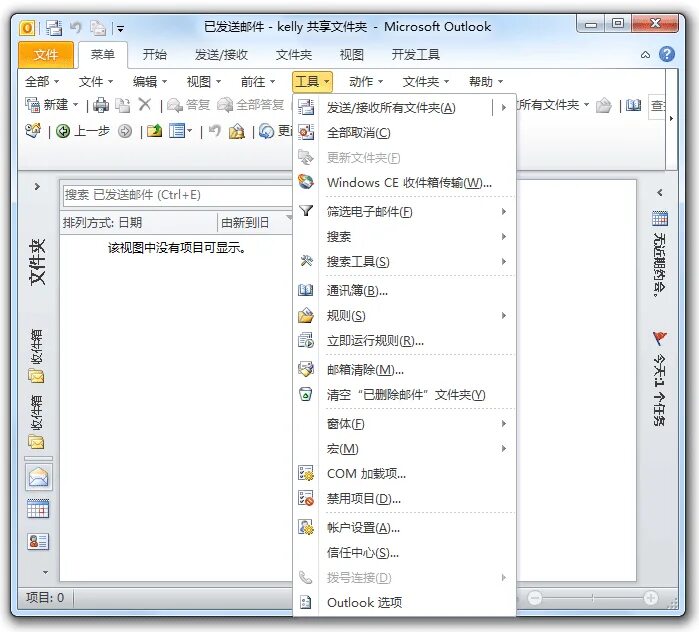Open the 窗体(F) submenu
699x632 pixels.
coord(404,423)
